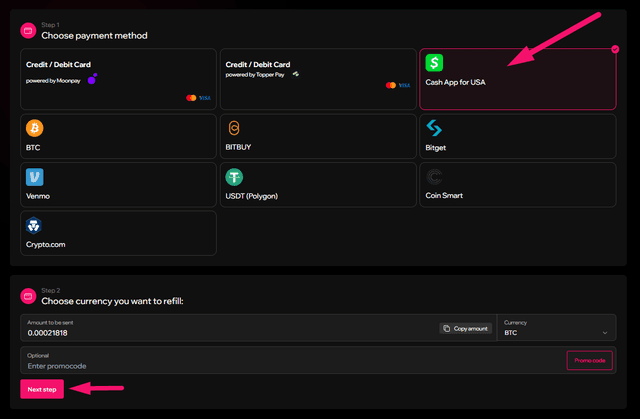Click 'Choose currency you want to refill:' heading

click(112, 301)
